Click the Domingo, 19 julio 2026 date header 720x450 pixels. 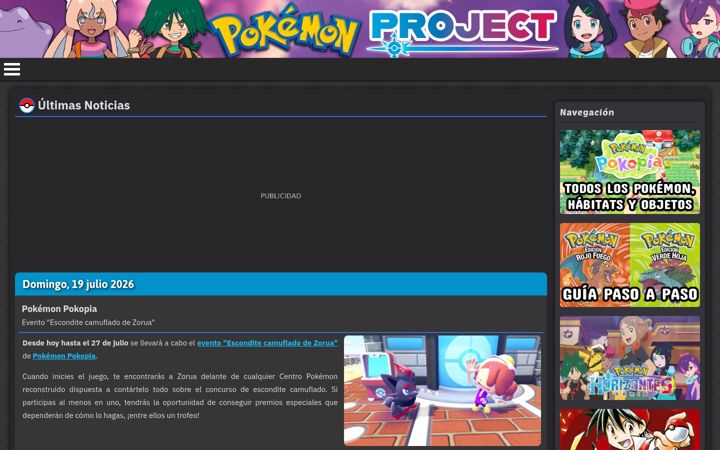281,284
